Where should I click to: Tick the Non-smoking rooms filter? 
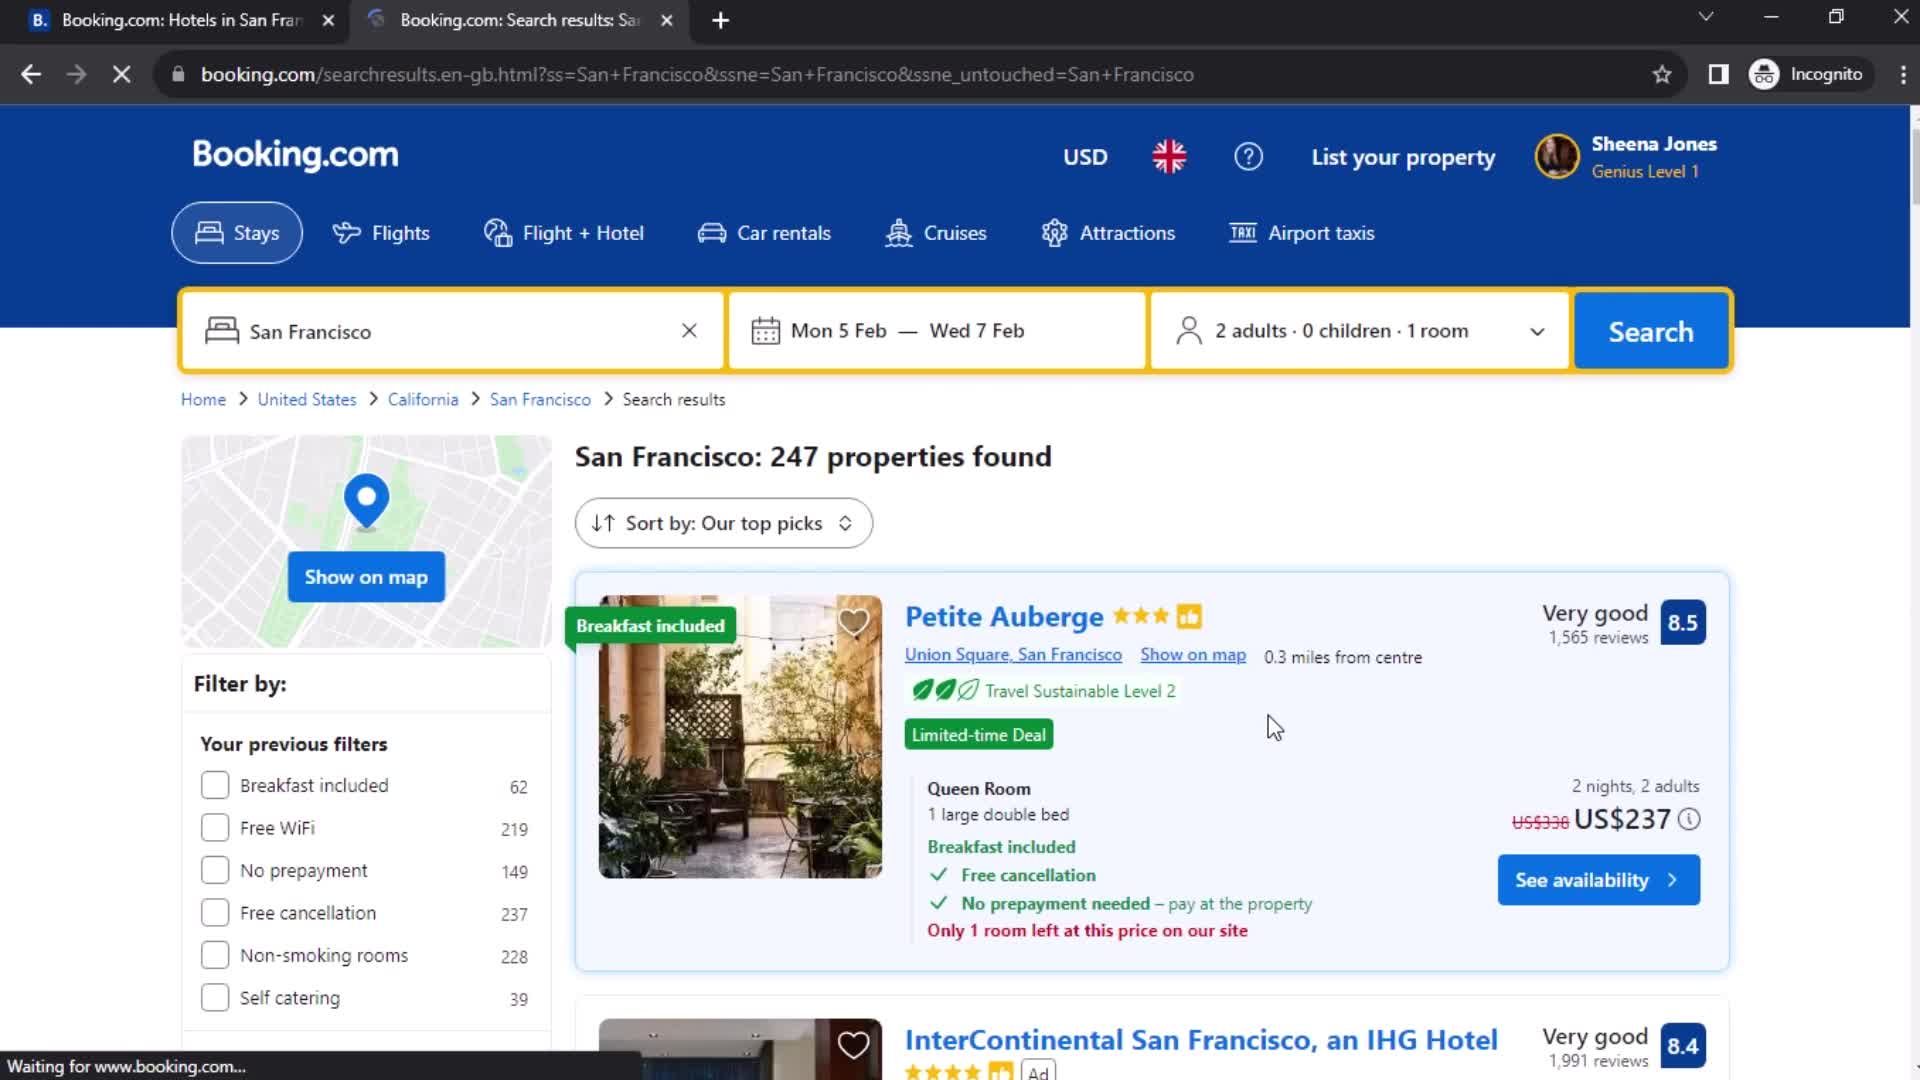(x=215, y=956)
